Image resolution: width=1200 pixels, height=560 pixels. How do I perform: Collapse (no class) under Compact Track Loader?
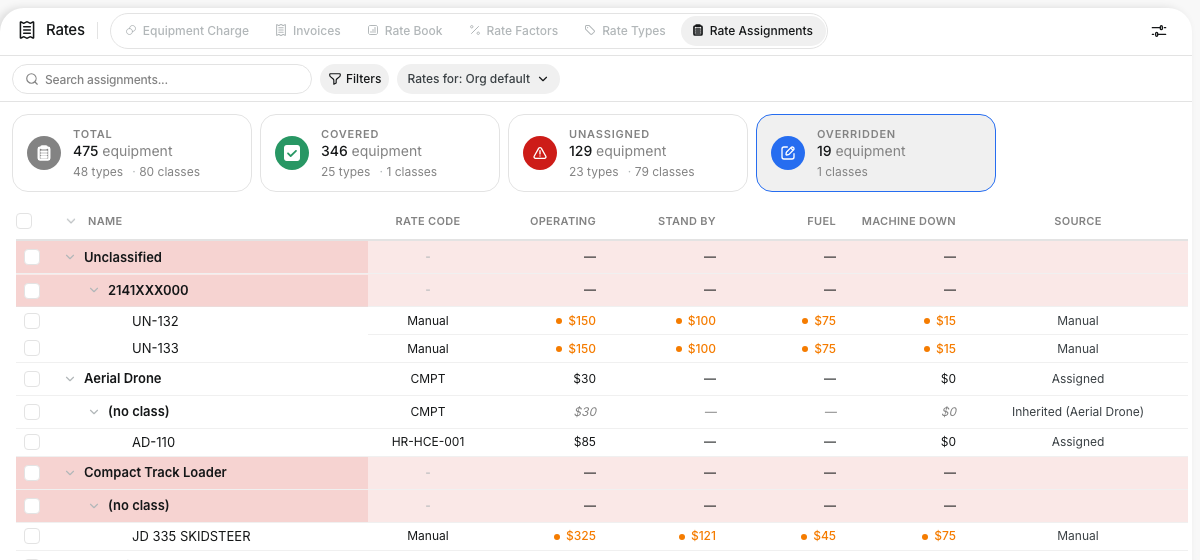(94, 505)
